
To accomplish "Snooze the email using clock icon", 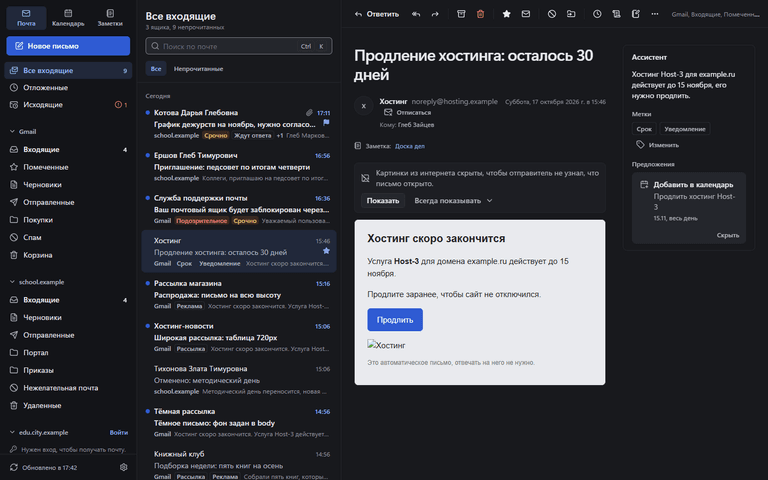I will [x=597, y=14].
